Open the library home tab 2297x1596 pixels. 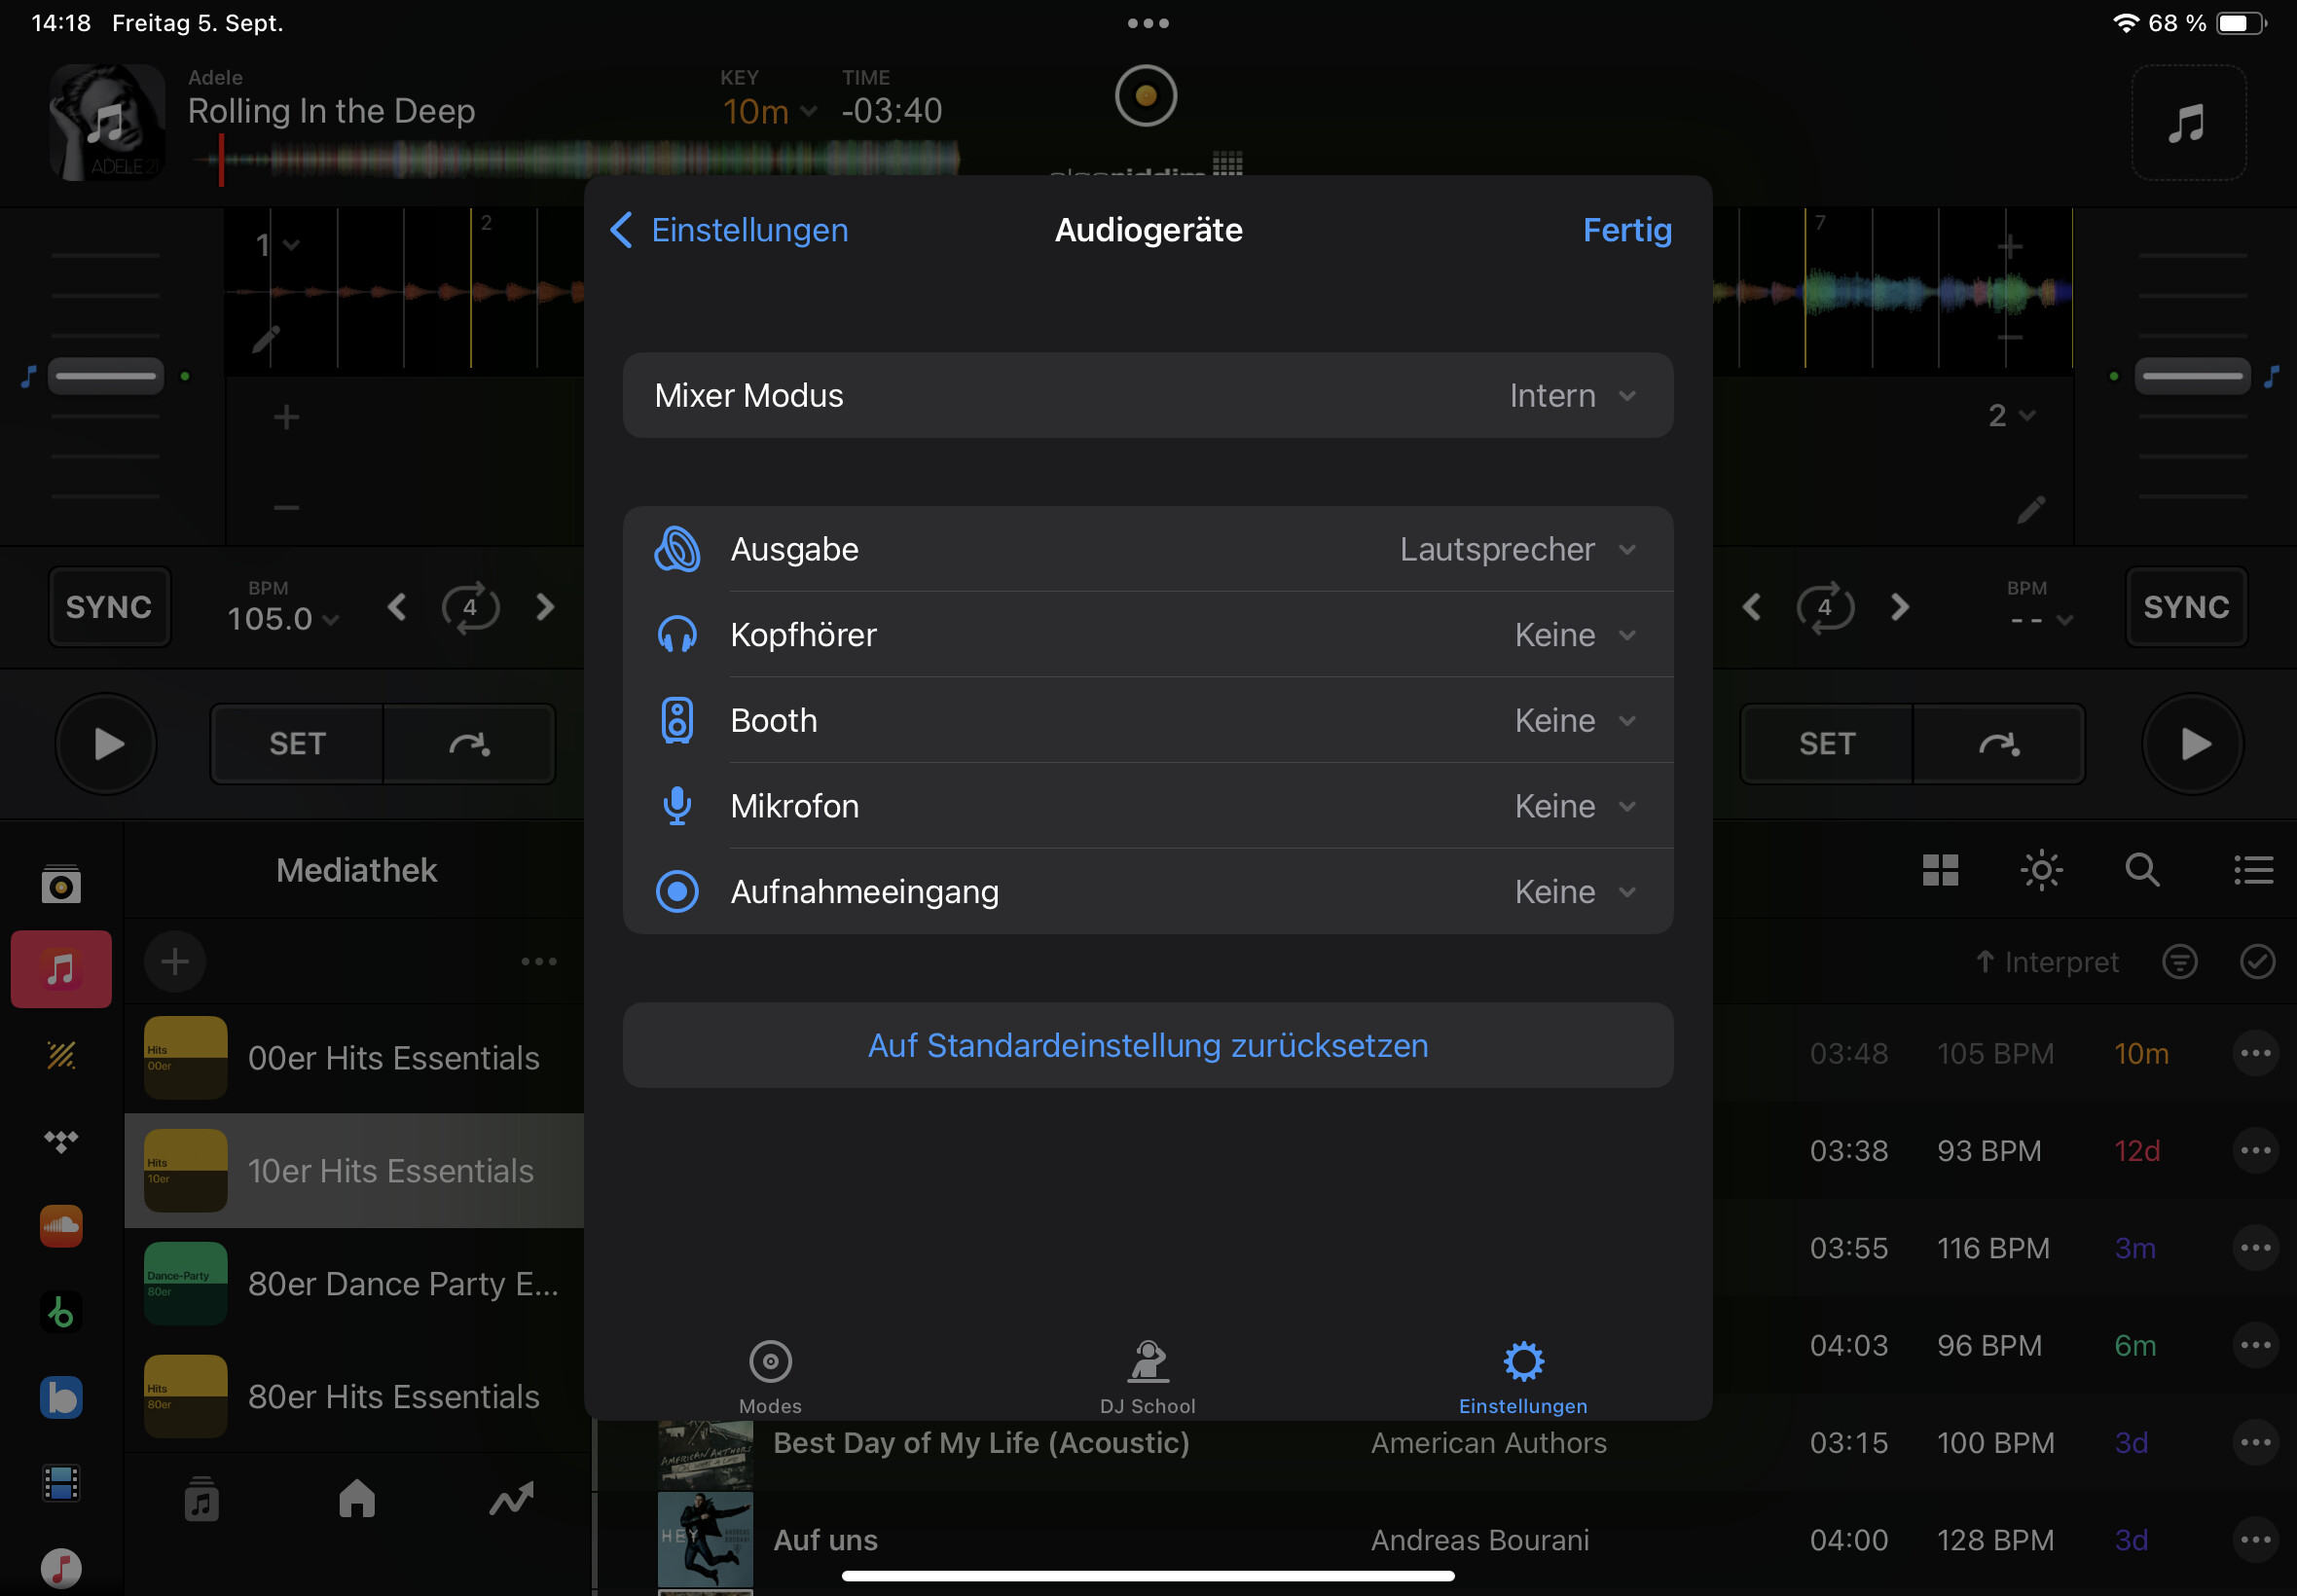click(x=357, y=1499)
